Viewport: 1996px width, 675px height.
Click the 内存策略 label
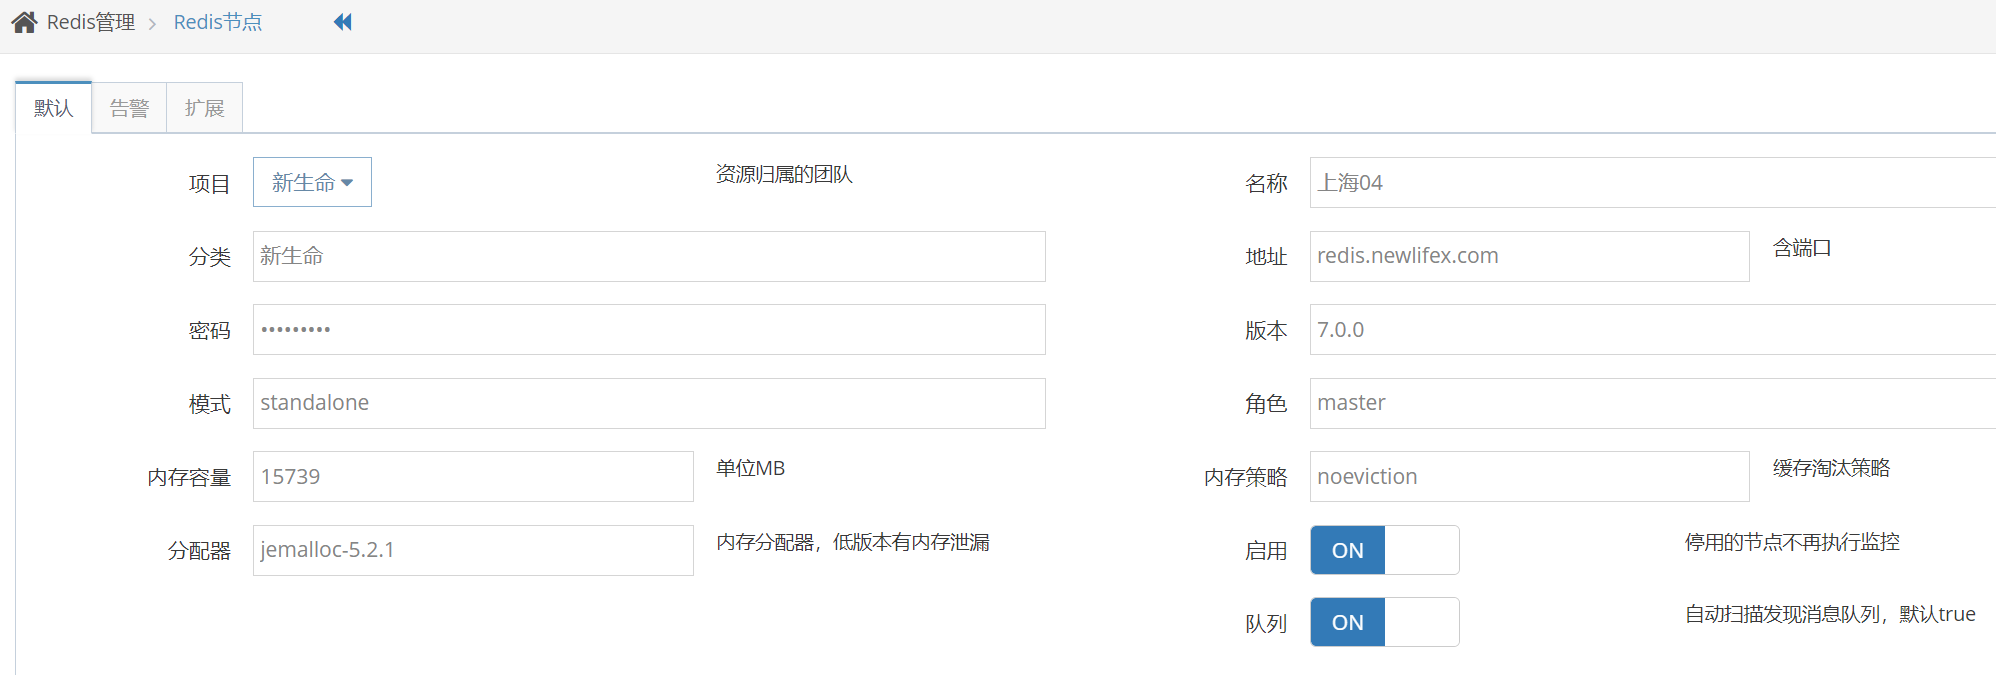pos(1246,477)
